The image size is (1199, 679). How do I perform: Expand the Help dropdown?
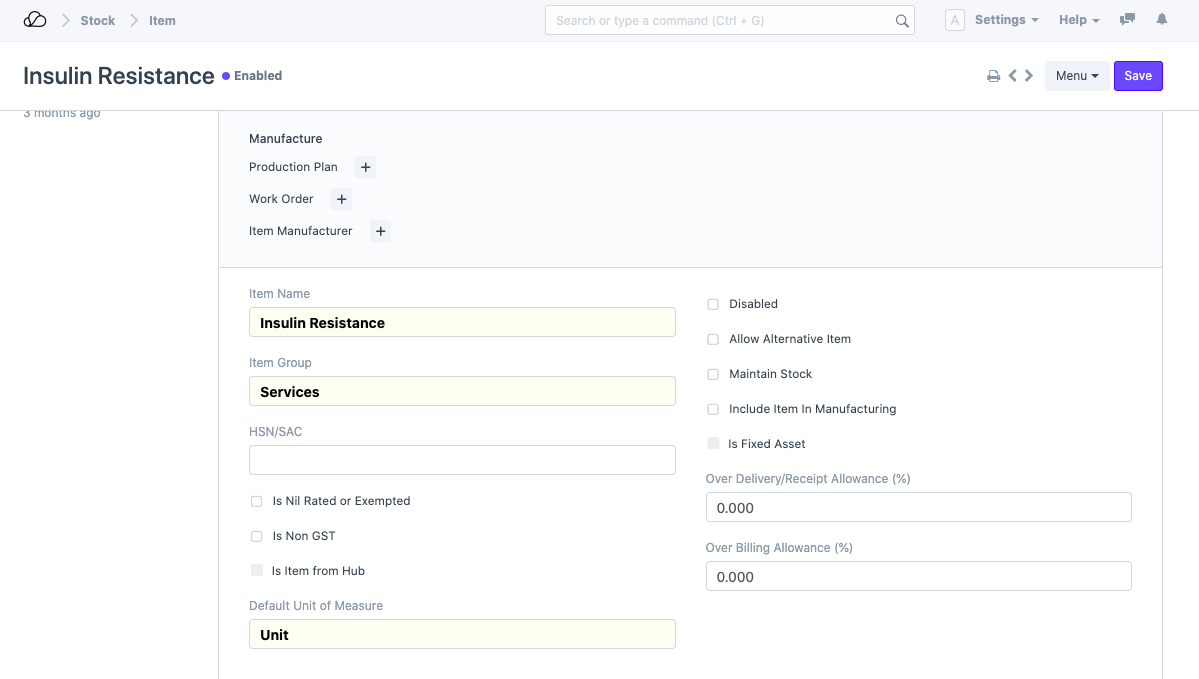click(1079, 20)
